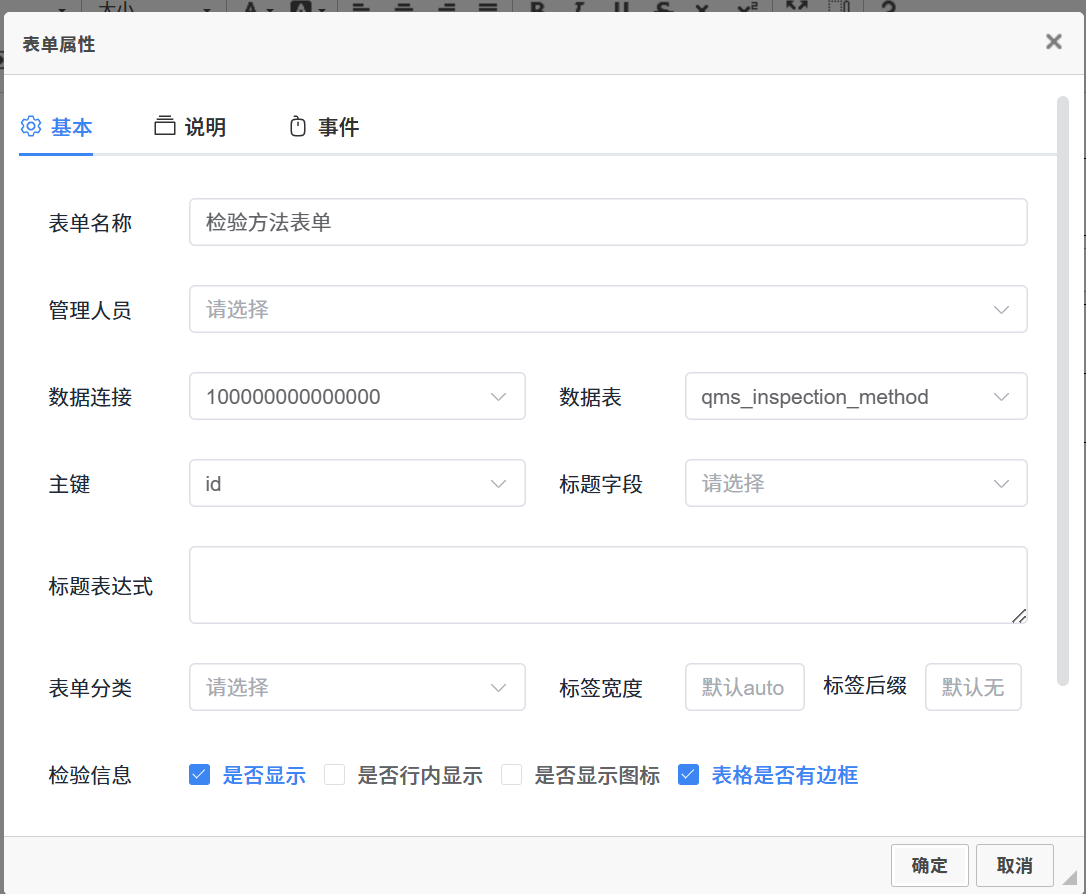Uncheck the 是否显示 checkbox
The height and width of the screenshot is (894, 1086).
pos(200,775)
